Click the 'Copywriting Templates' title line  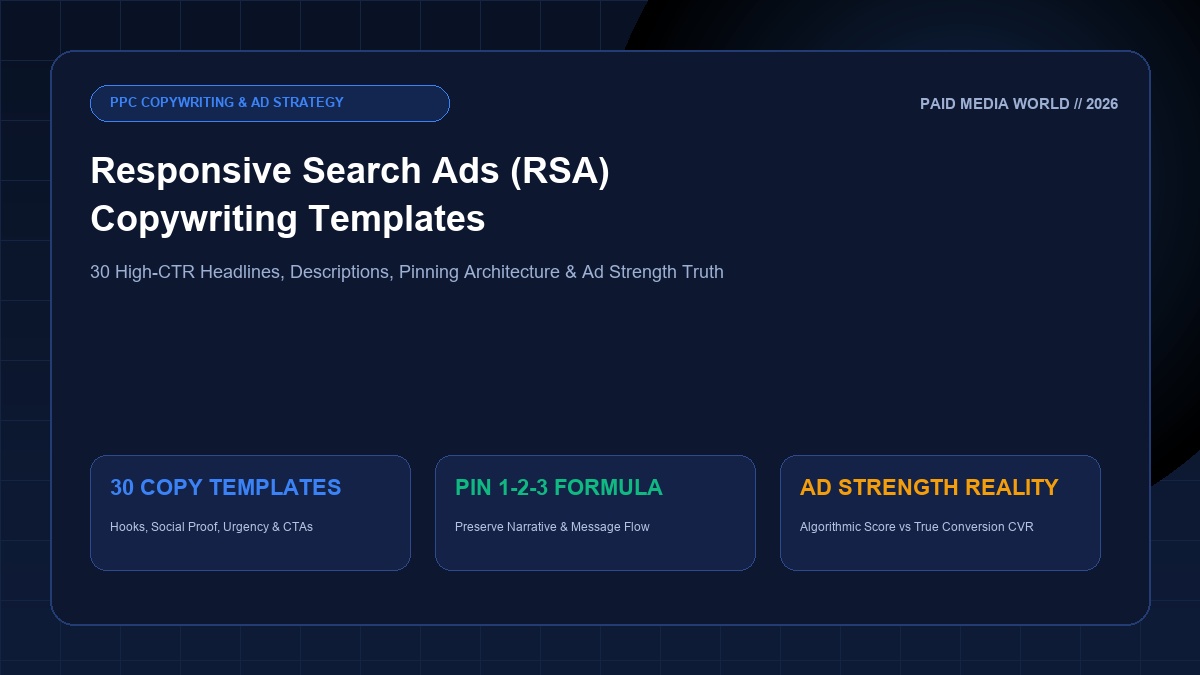tap(288, 218)
